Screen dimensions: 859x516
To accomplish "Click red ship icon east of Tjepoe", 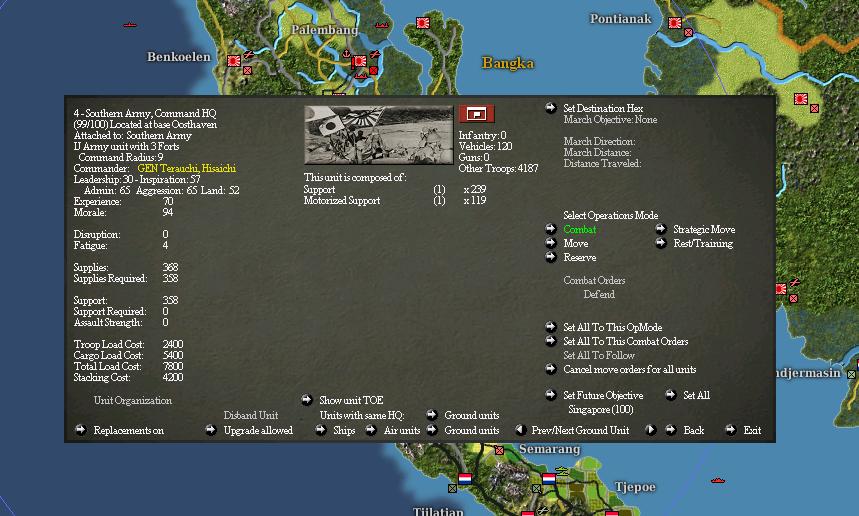I will click(718, 480).
